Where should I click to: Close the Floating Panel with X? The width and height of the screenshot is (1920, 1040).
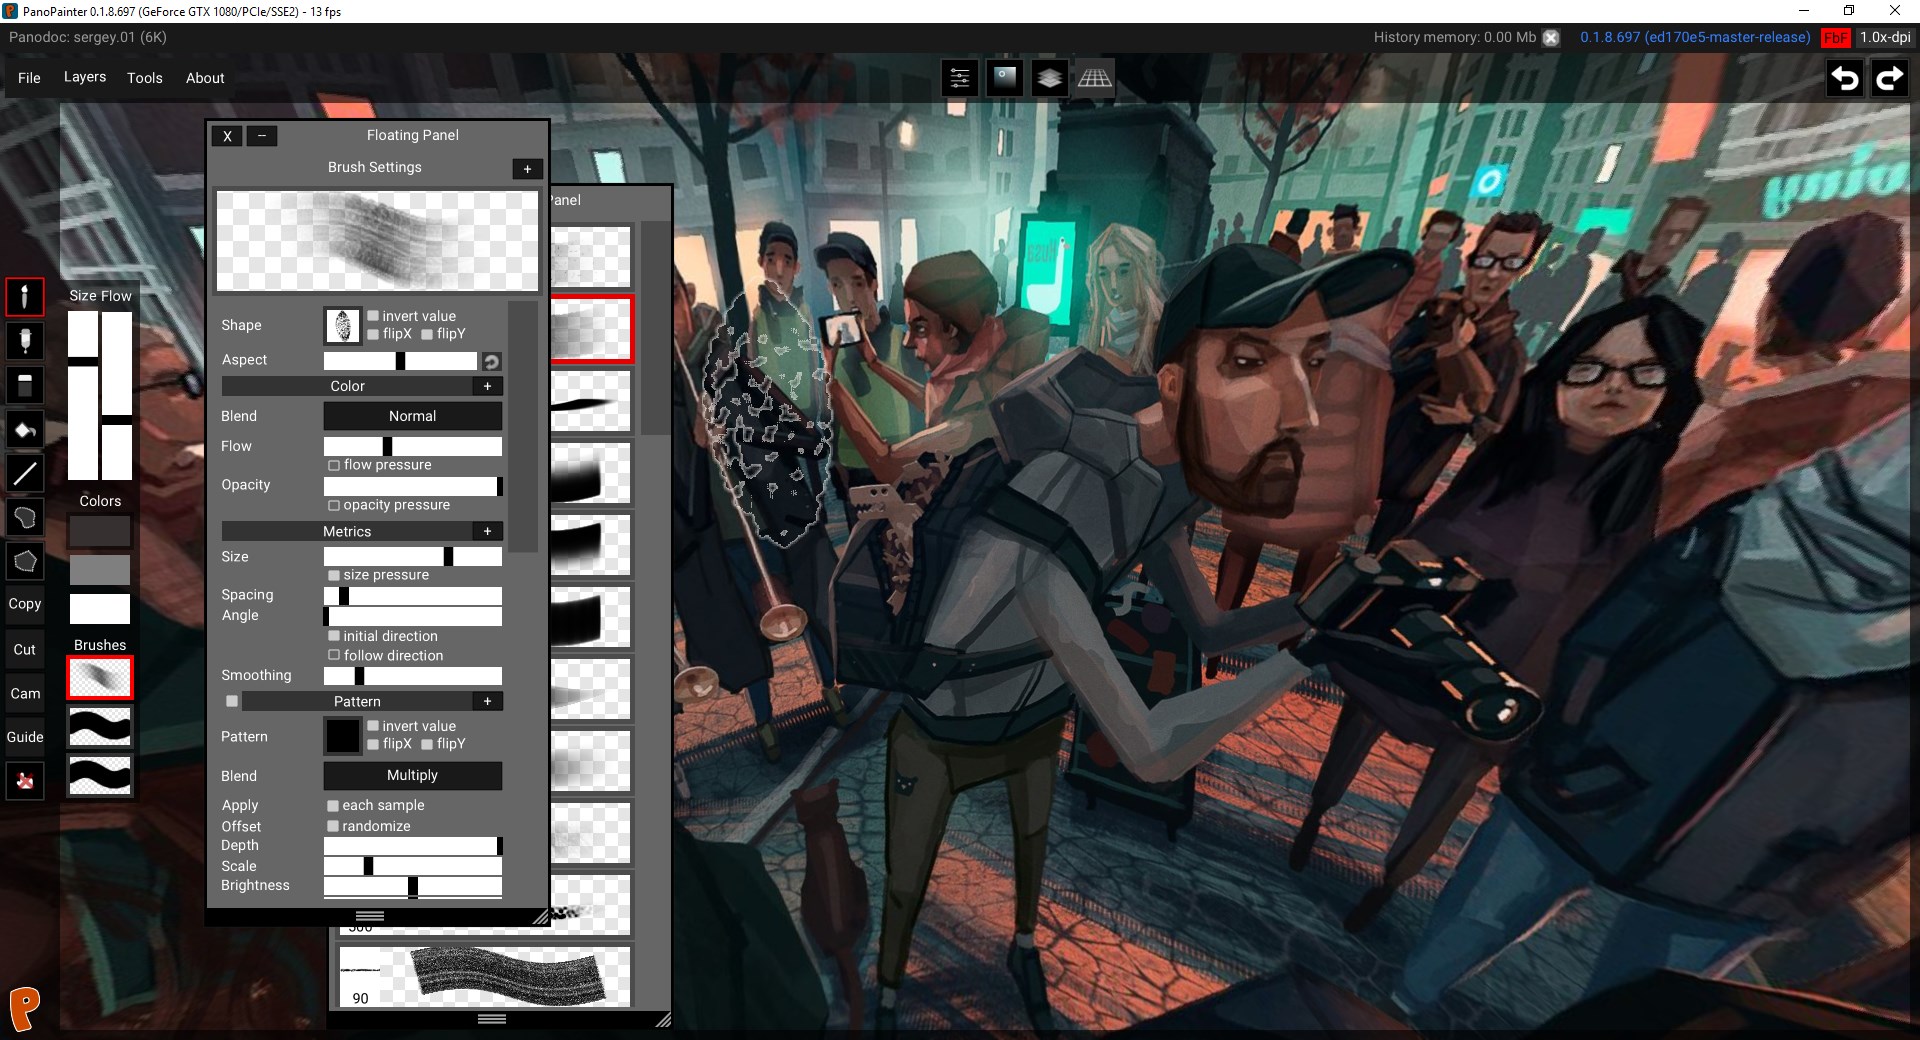pos(227,136)
